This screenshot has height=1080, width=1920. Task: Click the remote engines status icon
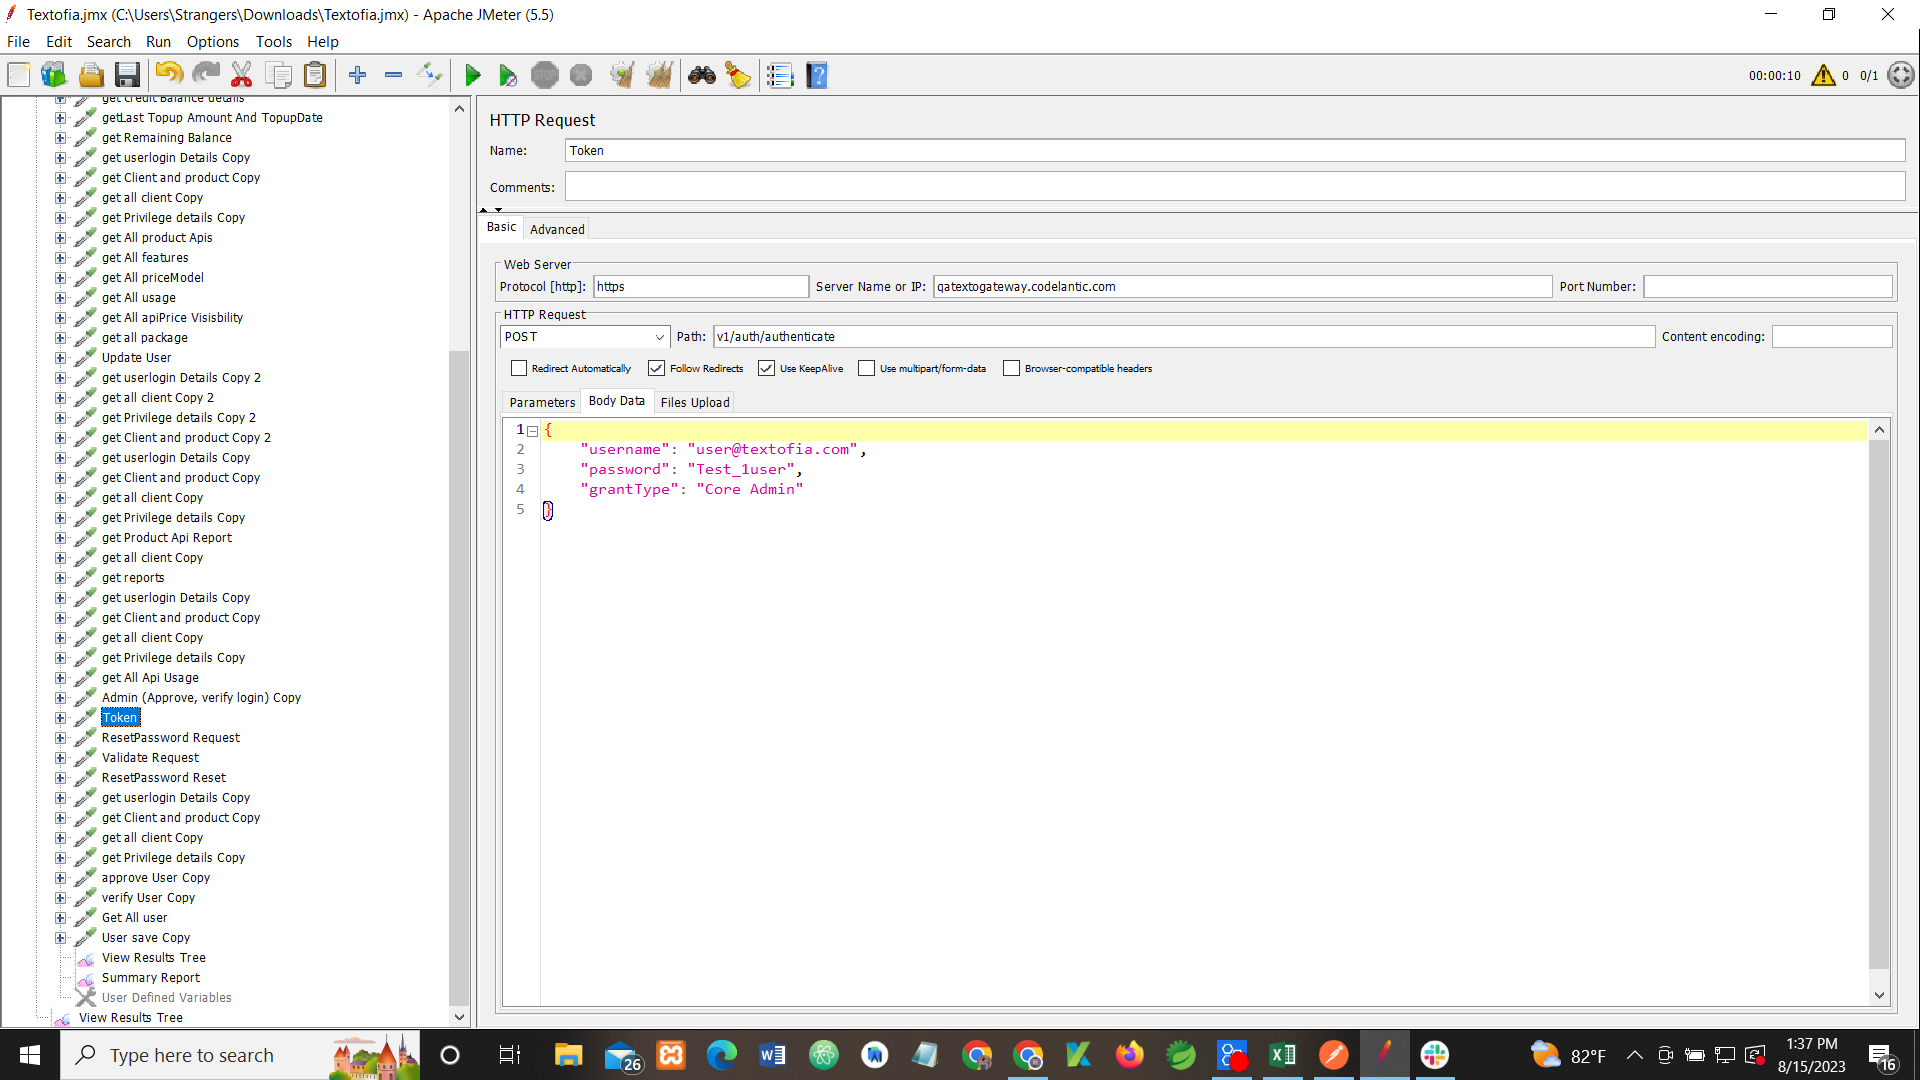tap(1901, 75)
